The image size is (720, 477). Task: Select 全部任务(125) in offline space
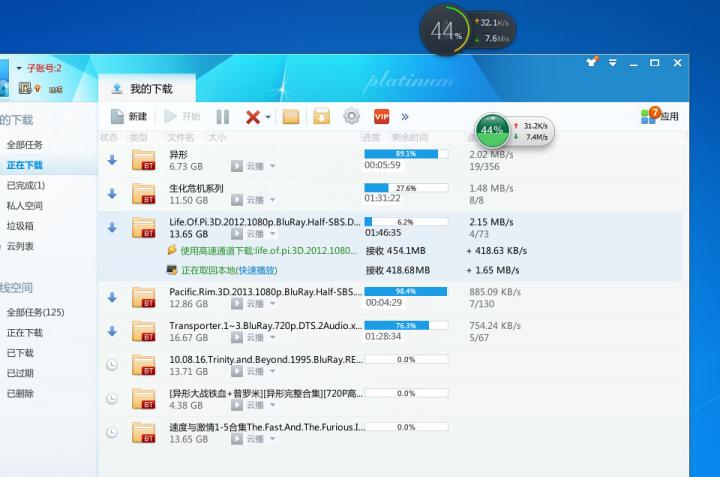35,313
